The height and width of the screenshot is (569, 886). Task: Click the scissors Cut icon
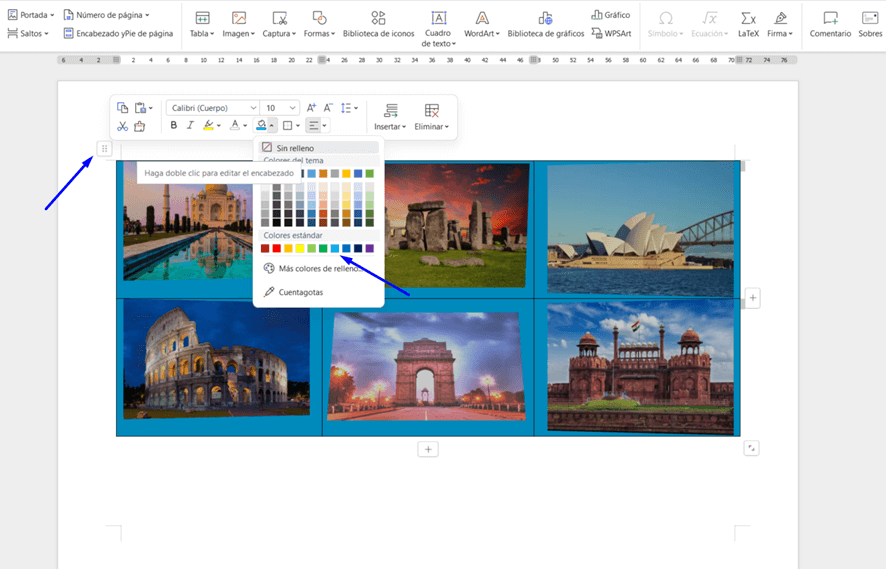[122, 126]
